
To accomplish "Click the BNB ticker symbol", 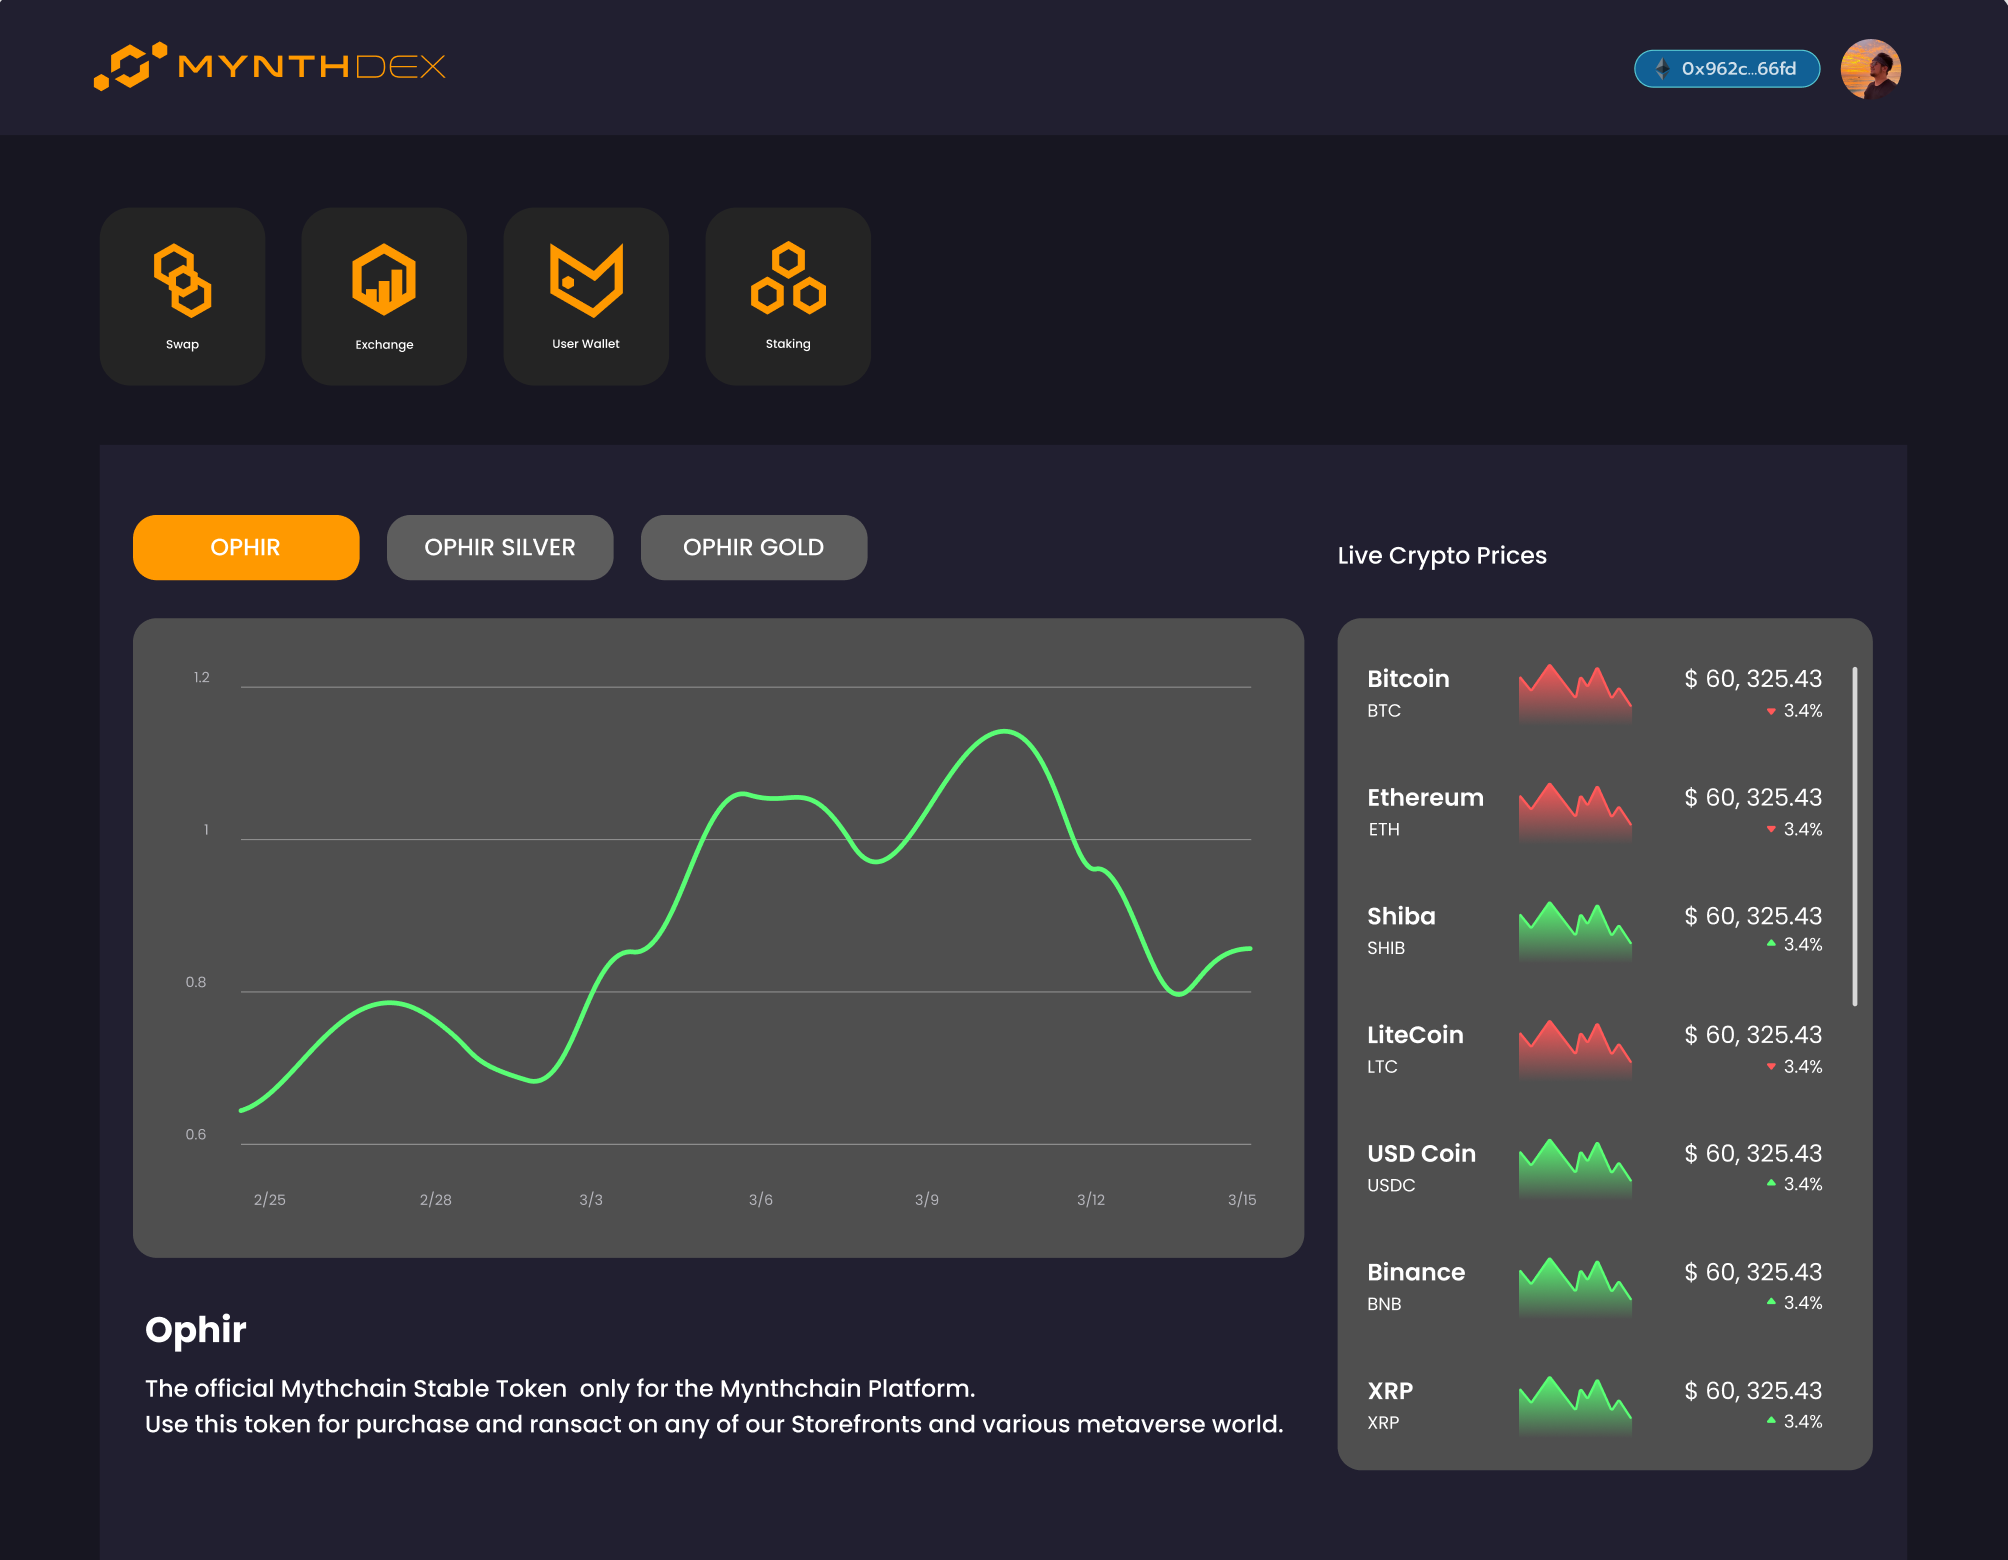I will click(x=1384, y=1304).
